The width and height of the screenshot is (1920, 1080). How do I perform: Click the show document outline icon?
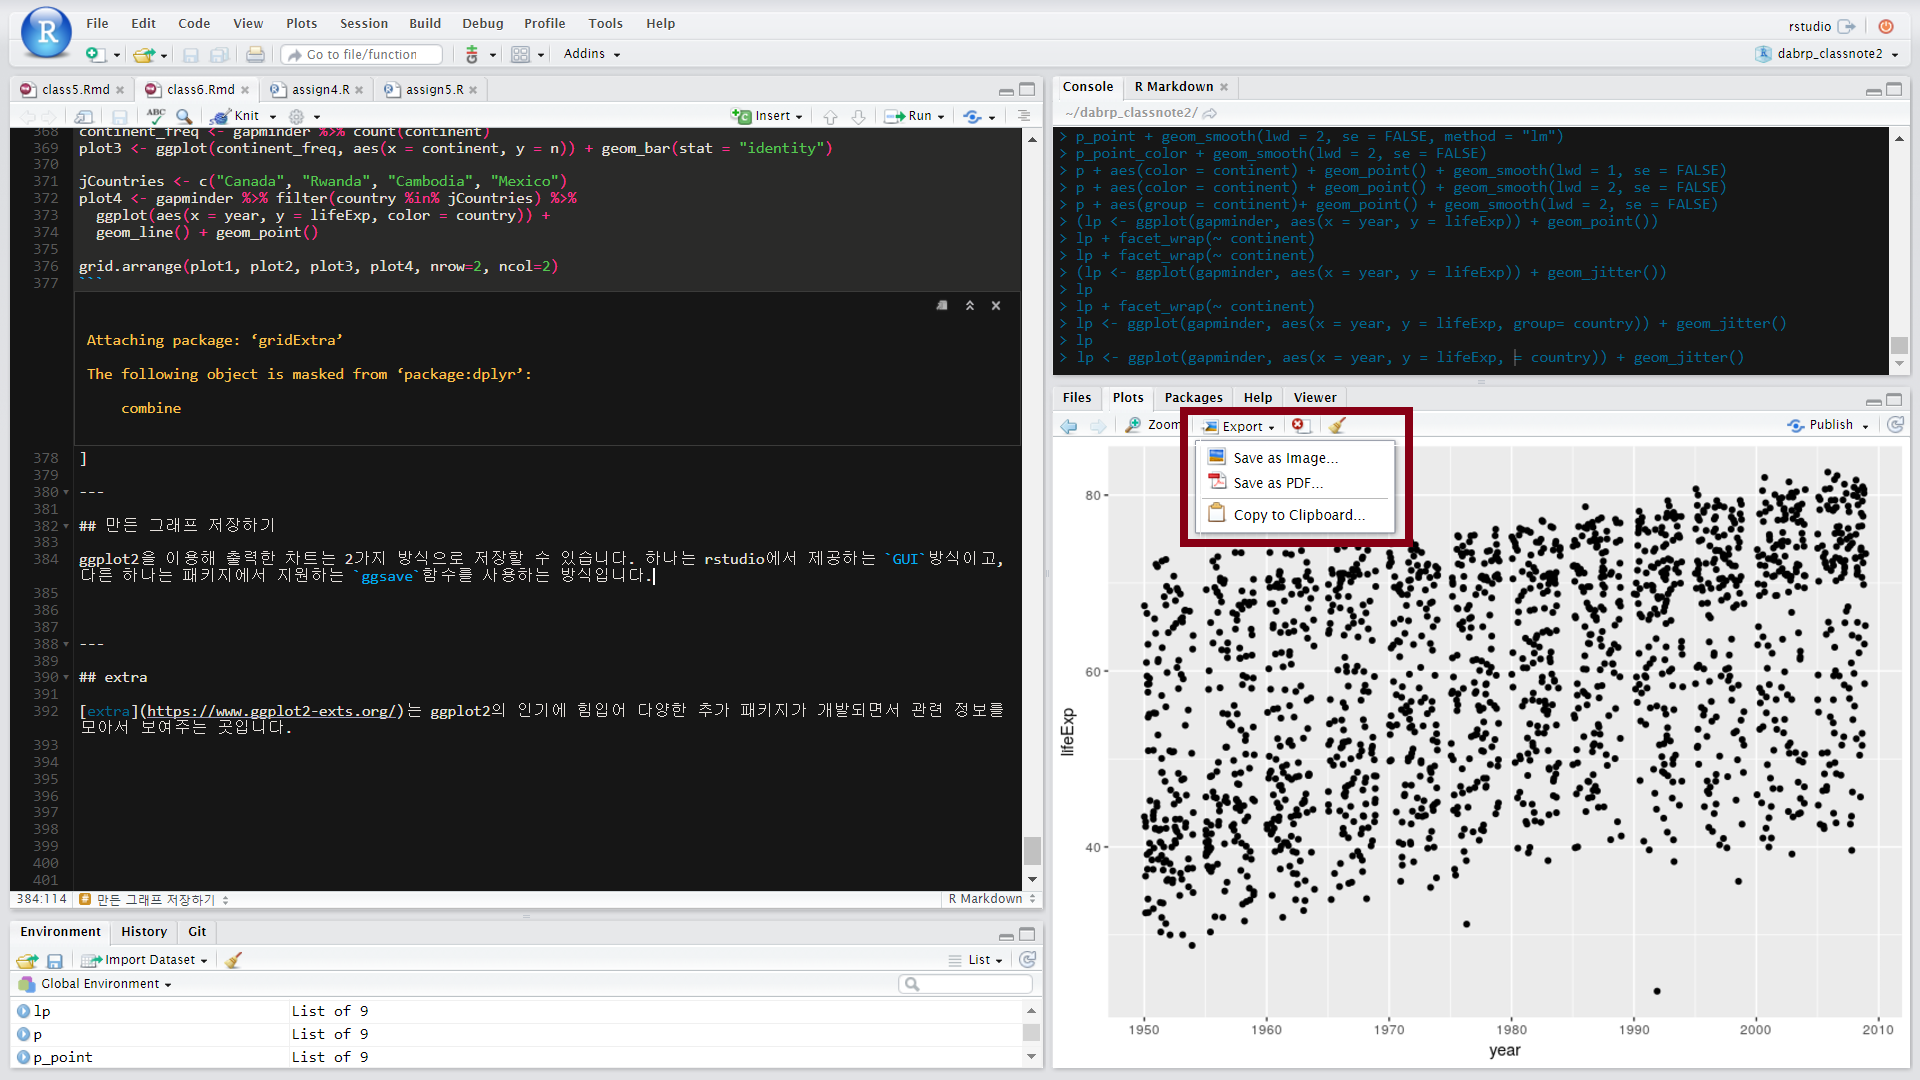(x=1024, y=116)
